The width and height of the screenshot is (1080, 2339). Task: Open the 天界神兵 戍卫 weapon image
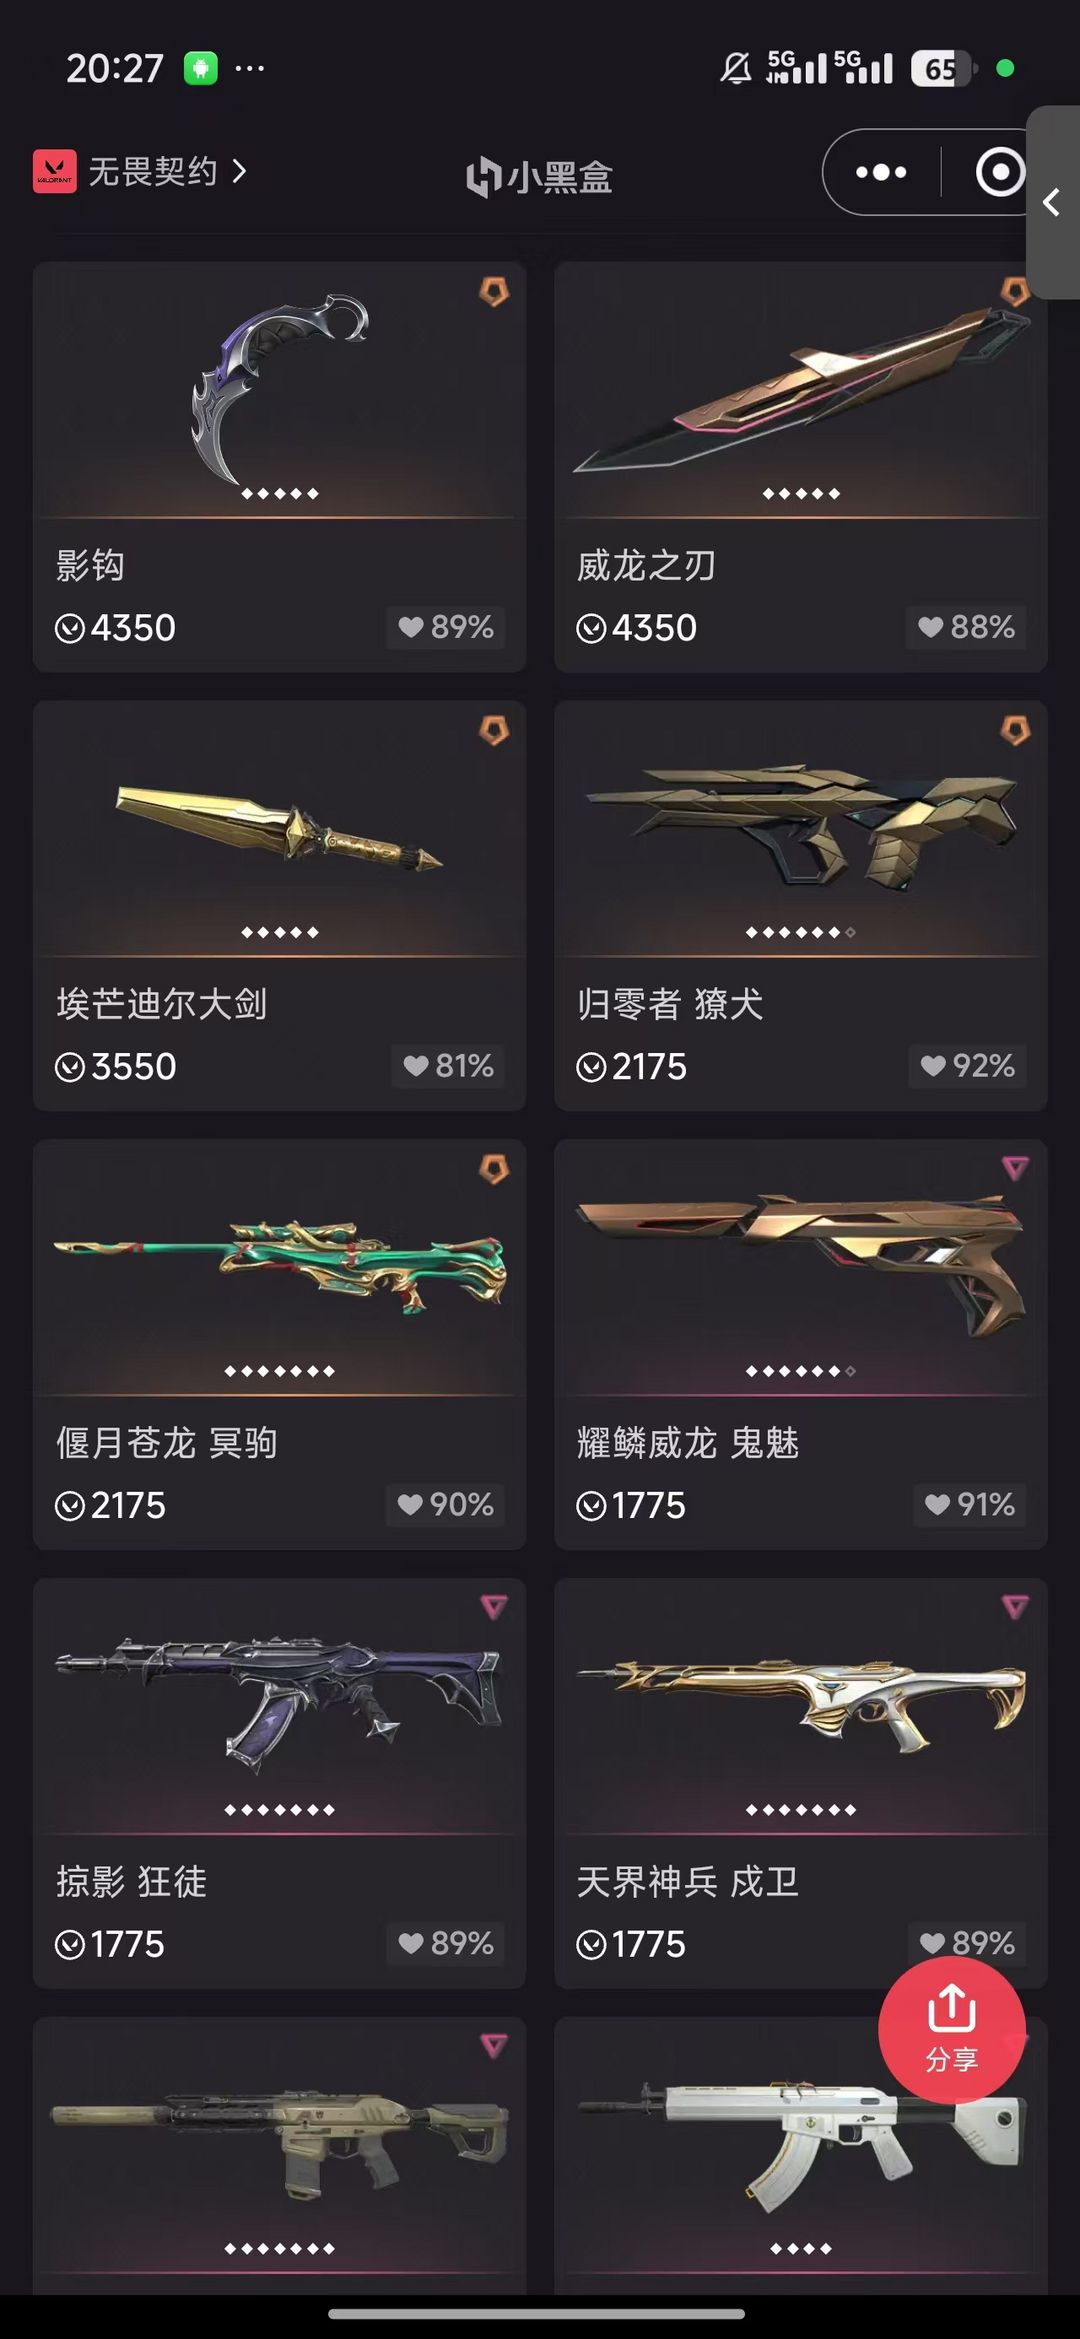click(x=801, y=1702)
